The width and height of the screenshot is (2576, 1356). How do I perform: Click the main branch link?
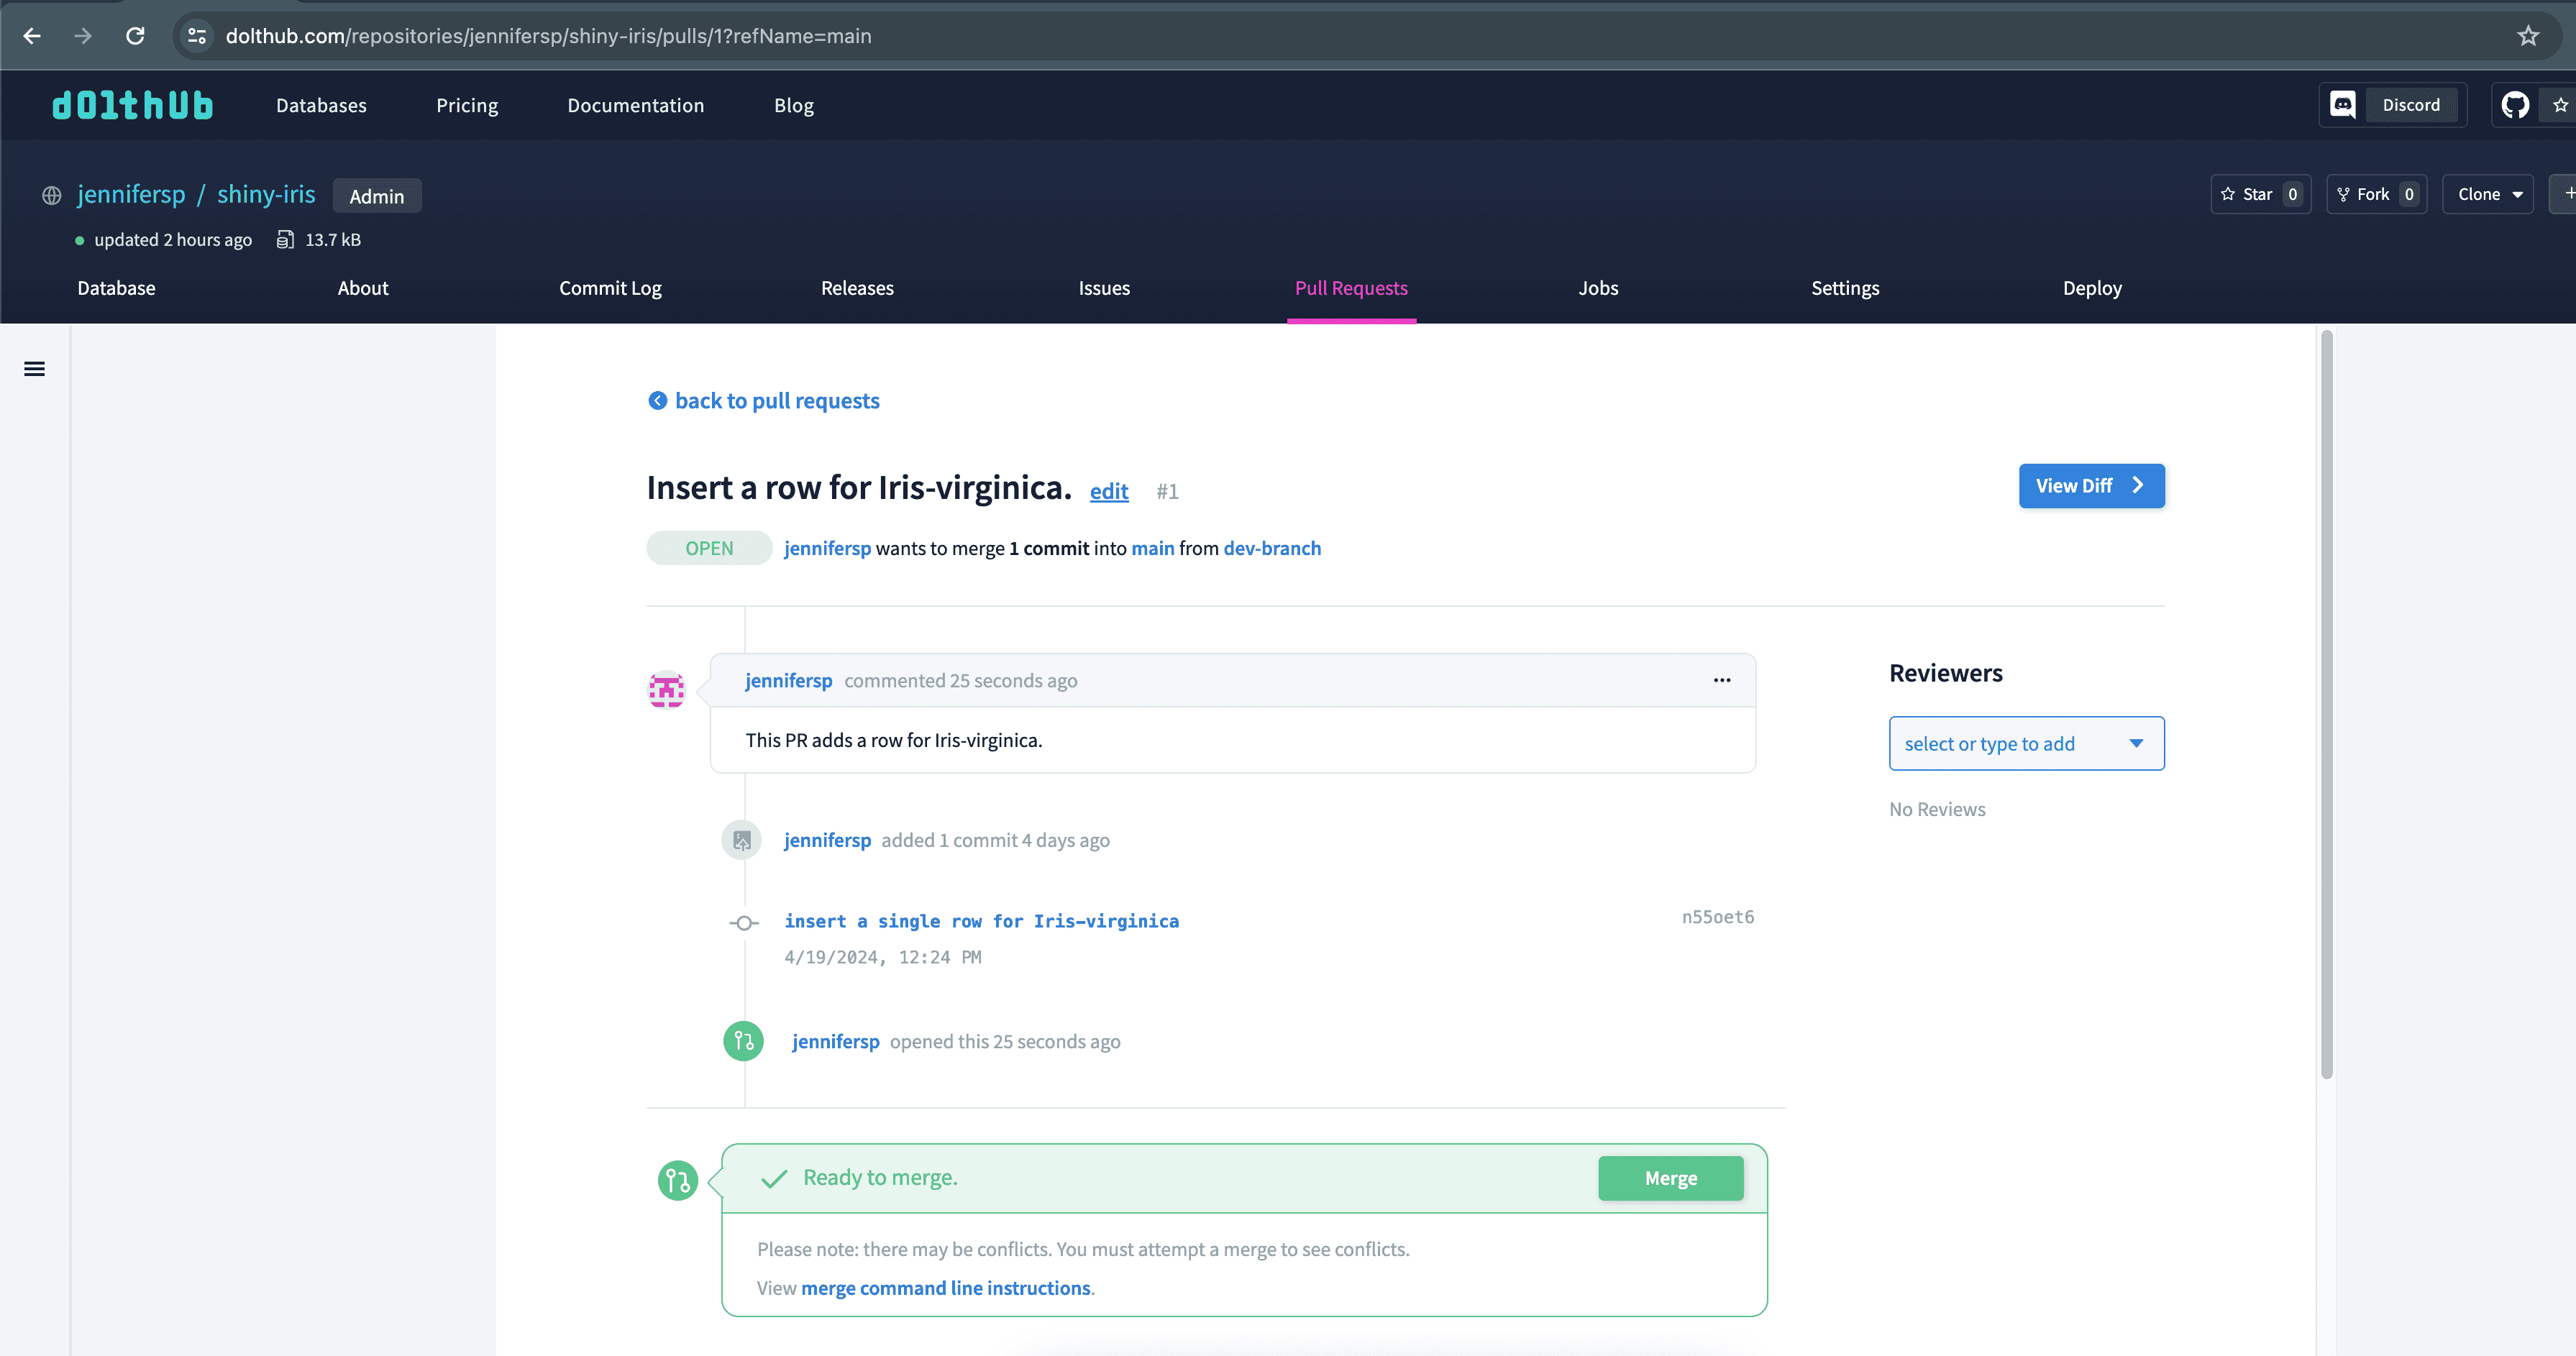[x=1153, y=548]
